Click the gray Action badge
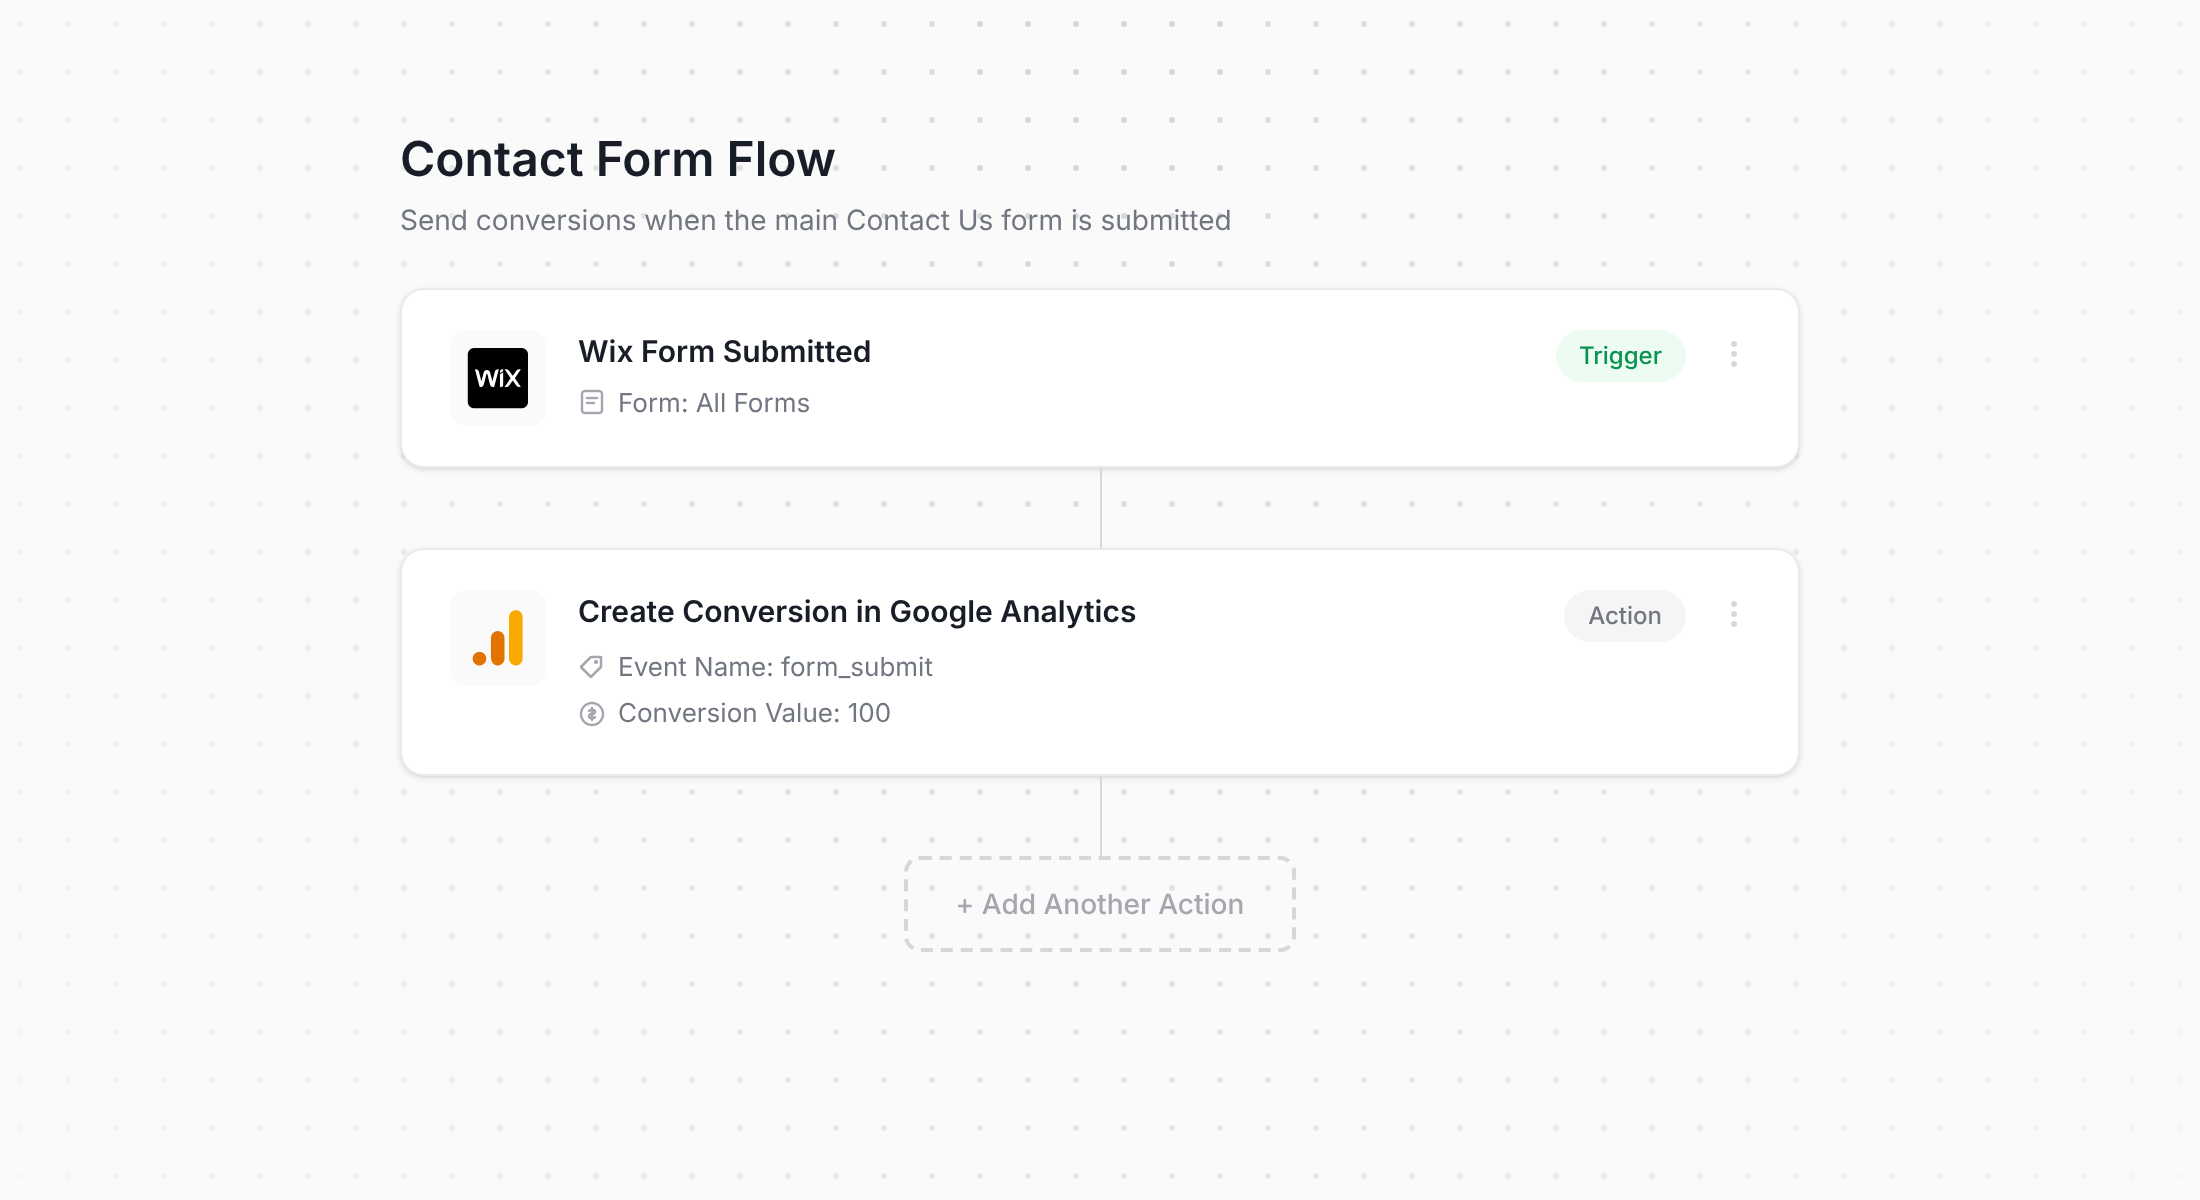Viewport: 2200px width, 1200px height. tap(1623, 615)
